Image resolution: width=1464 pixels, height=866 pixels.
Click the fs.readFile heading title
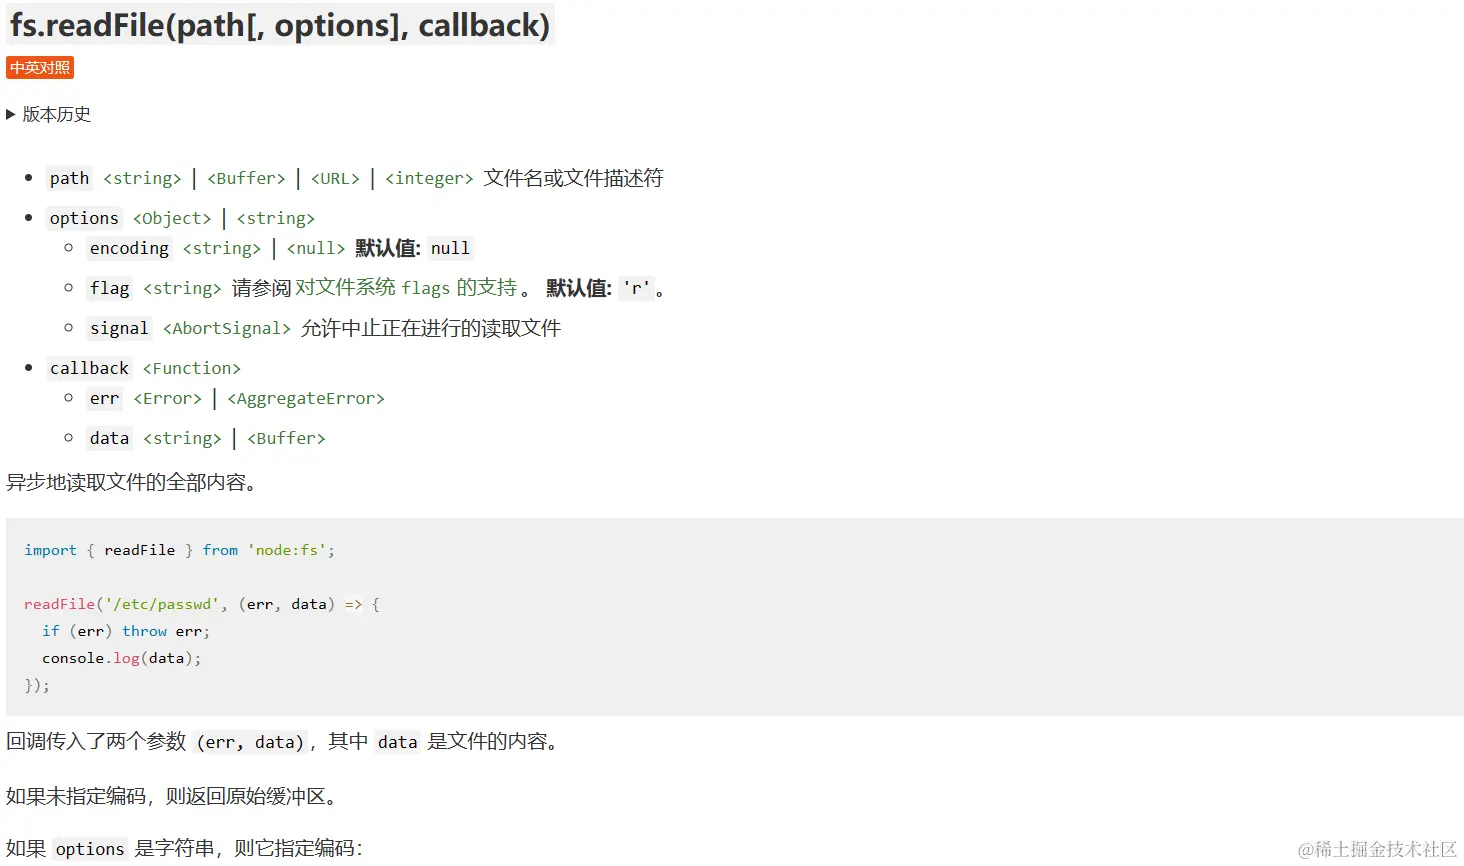pyautogui.click(x=280, y=25)
